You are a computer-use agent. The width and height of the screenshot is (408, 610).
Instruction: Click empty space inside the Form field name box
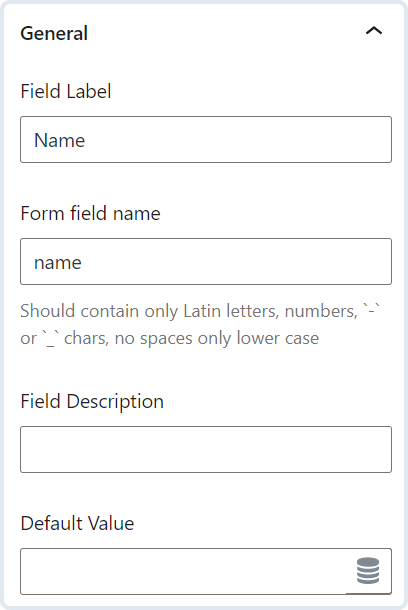(x=237, y=261)
